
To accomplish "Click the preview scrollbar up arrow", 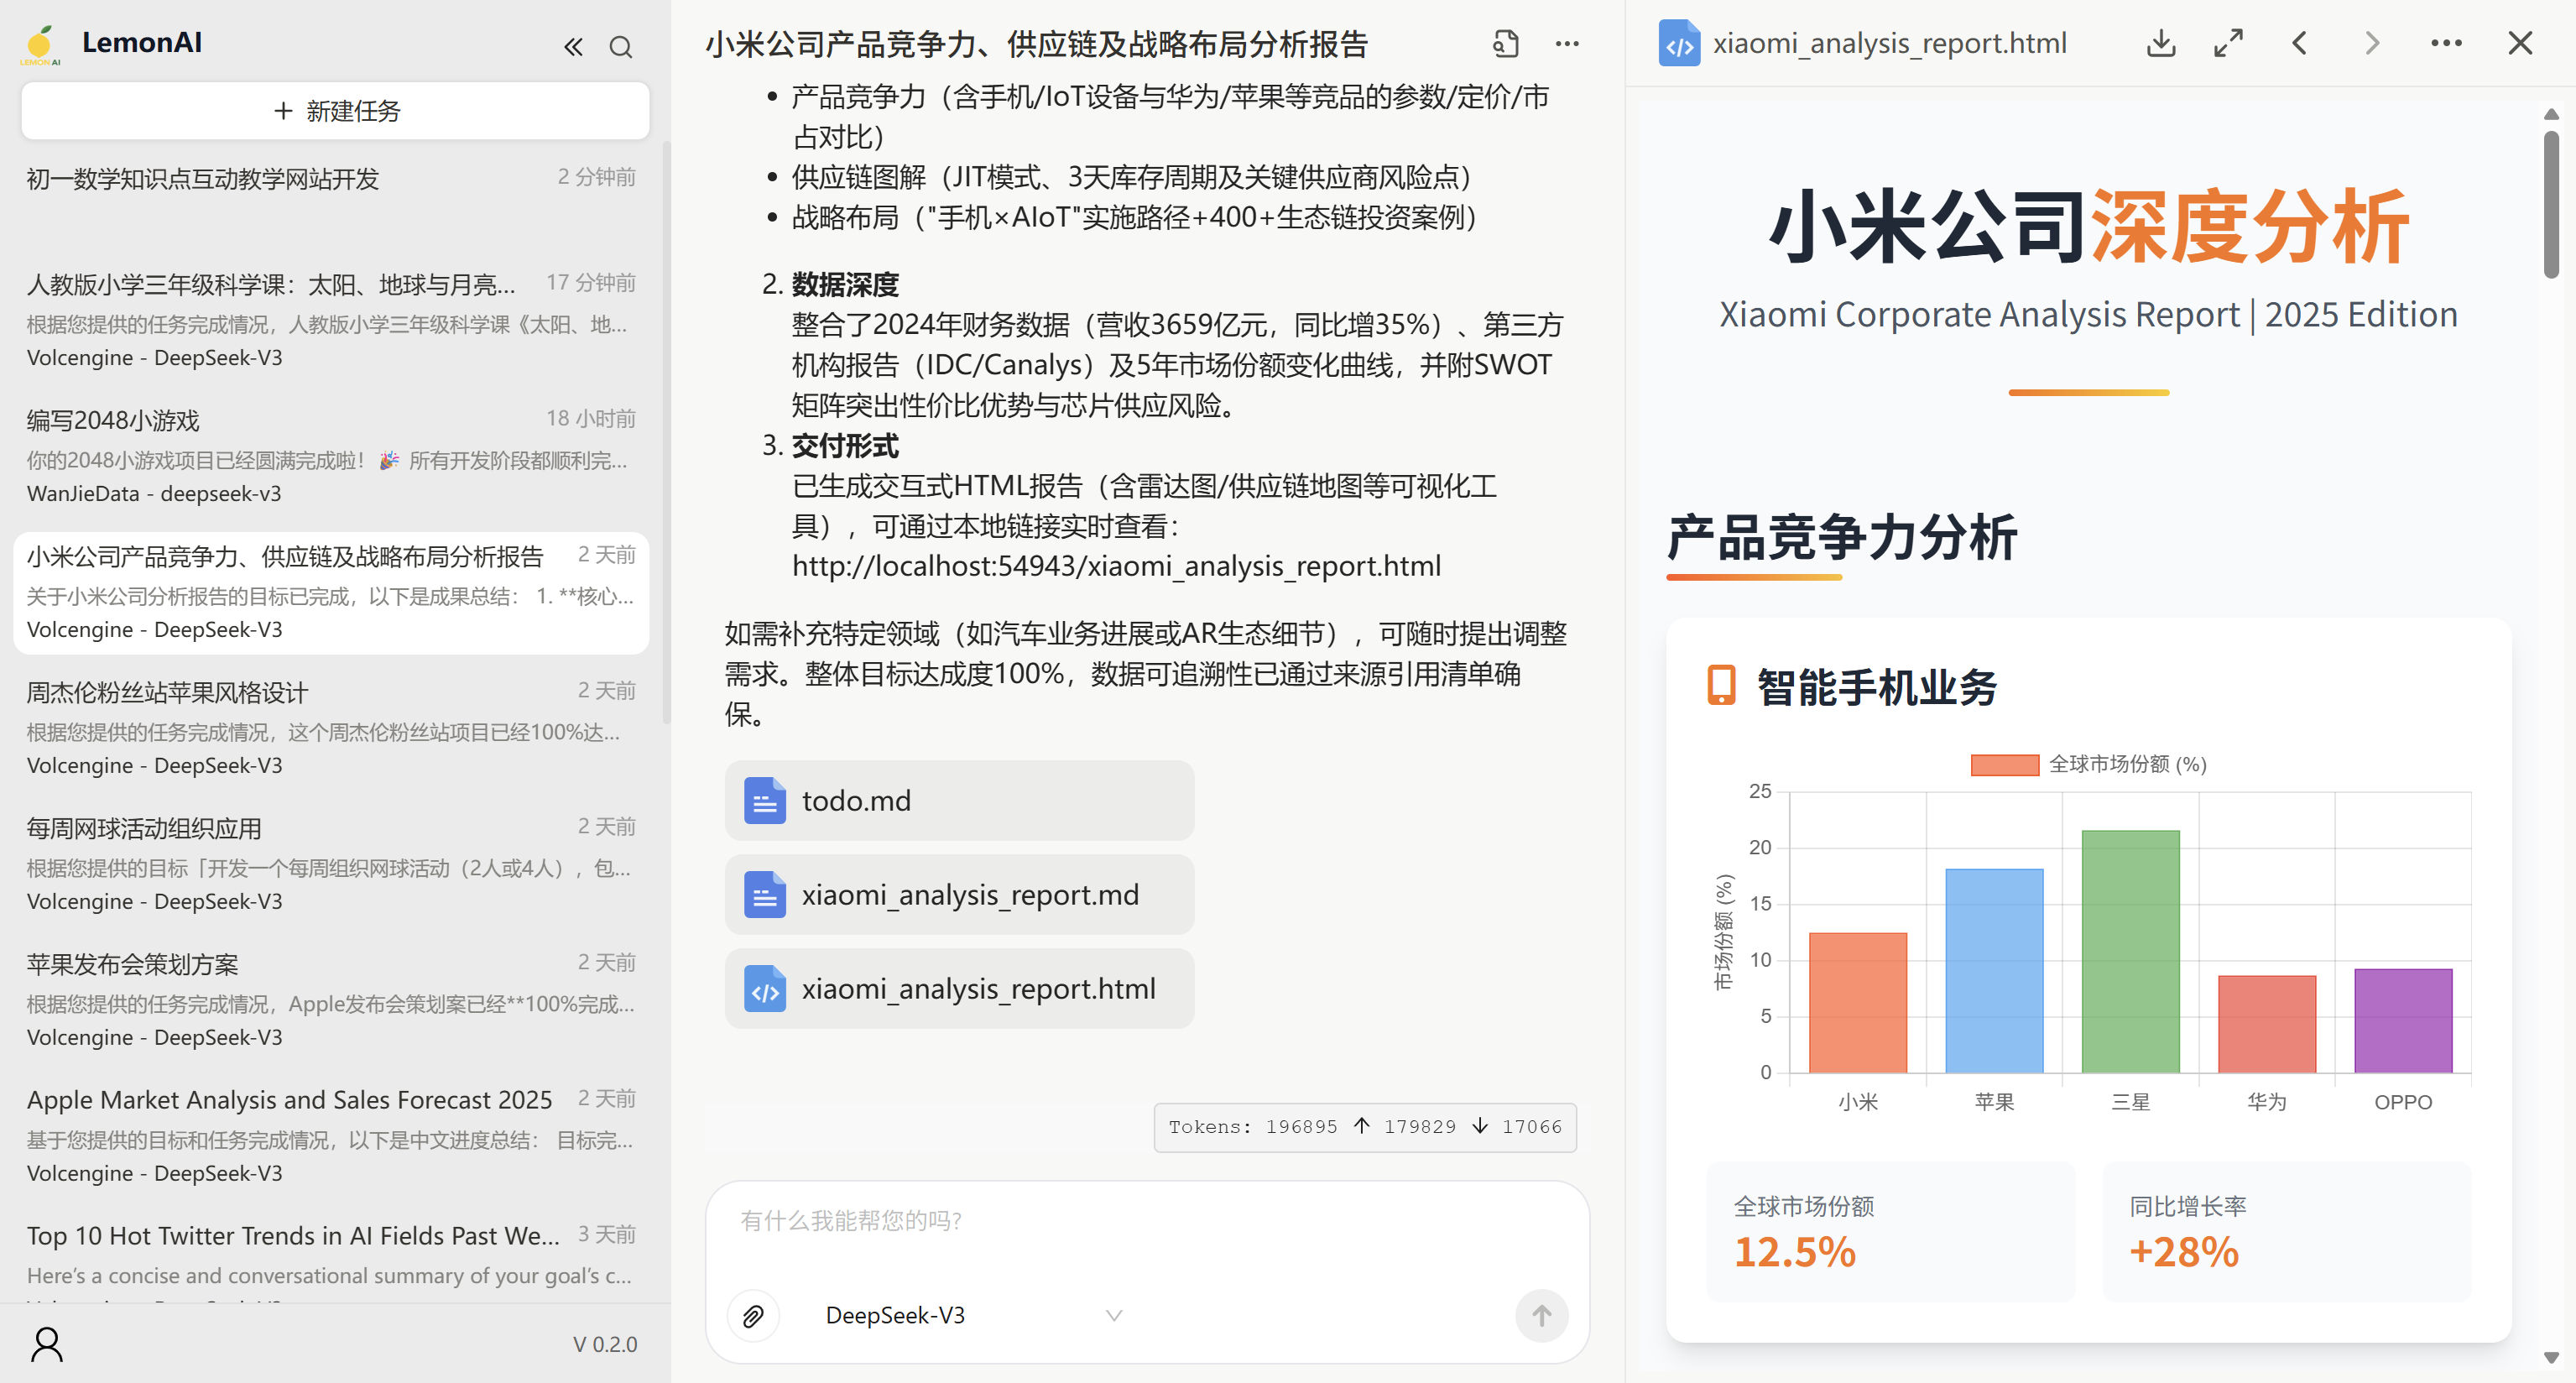I will [2552, 114].
